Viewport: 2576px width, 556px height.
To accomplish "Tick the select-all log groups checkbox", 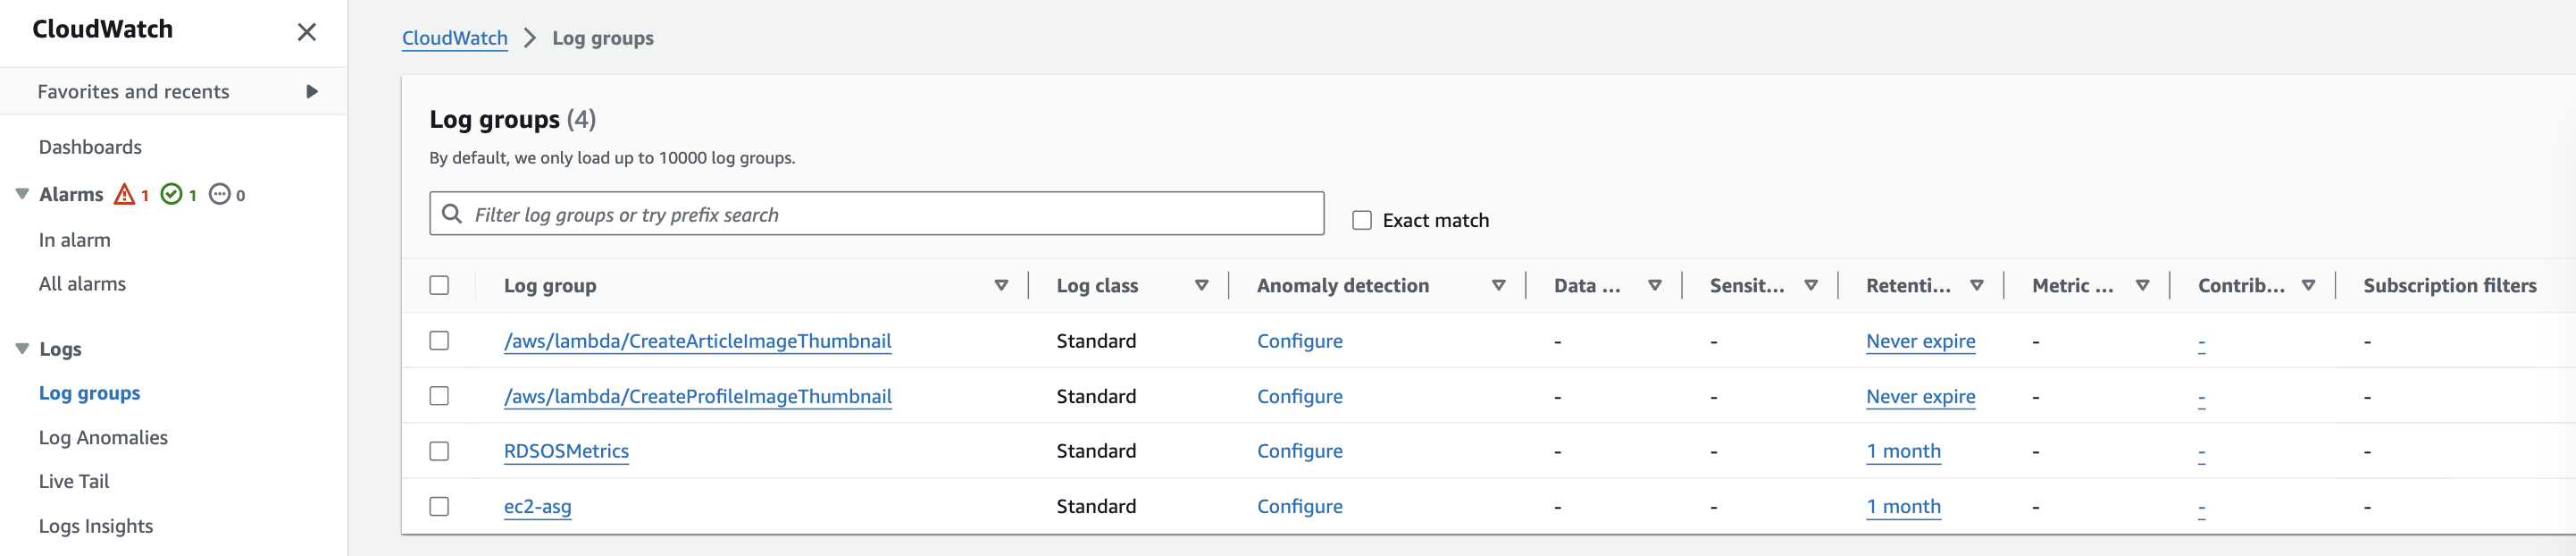I will coord(439,286).
